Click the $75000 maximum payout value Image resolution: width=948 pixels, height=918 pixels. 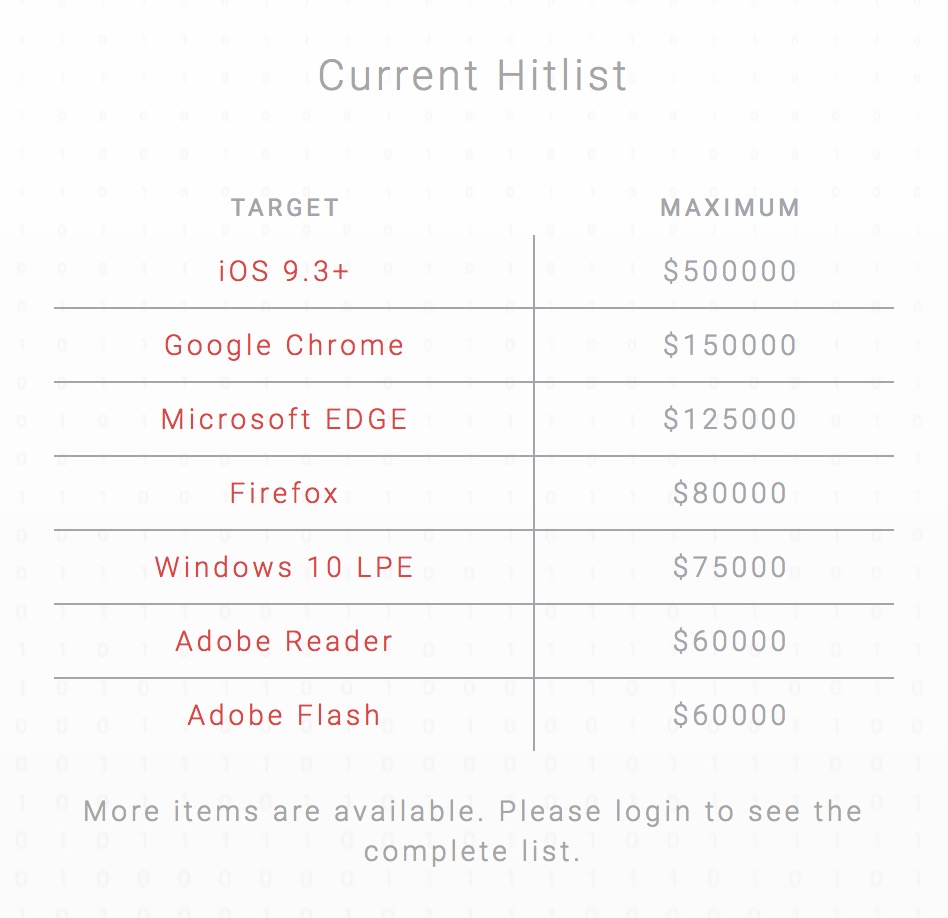pyautogui.click(x=730, y=567)
